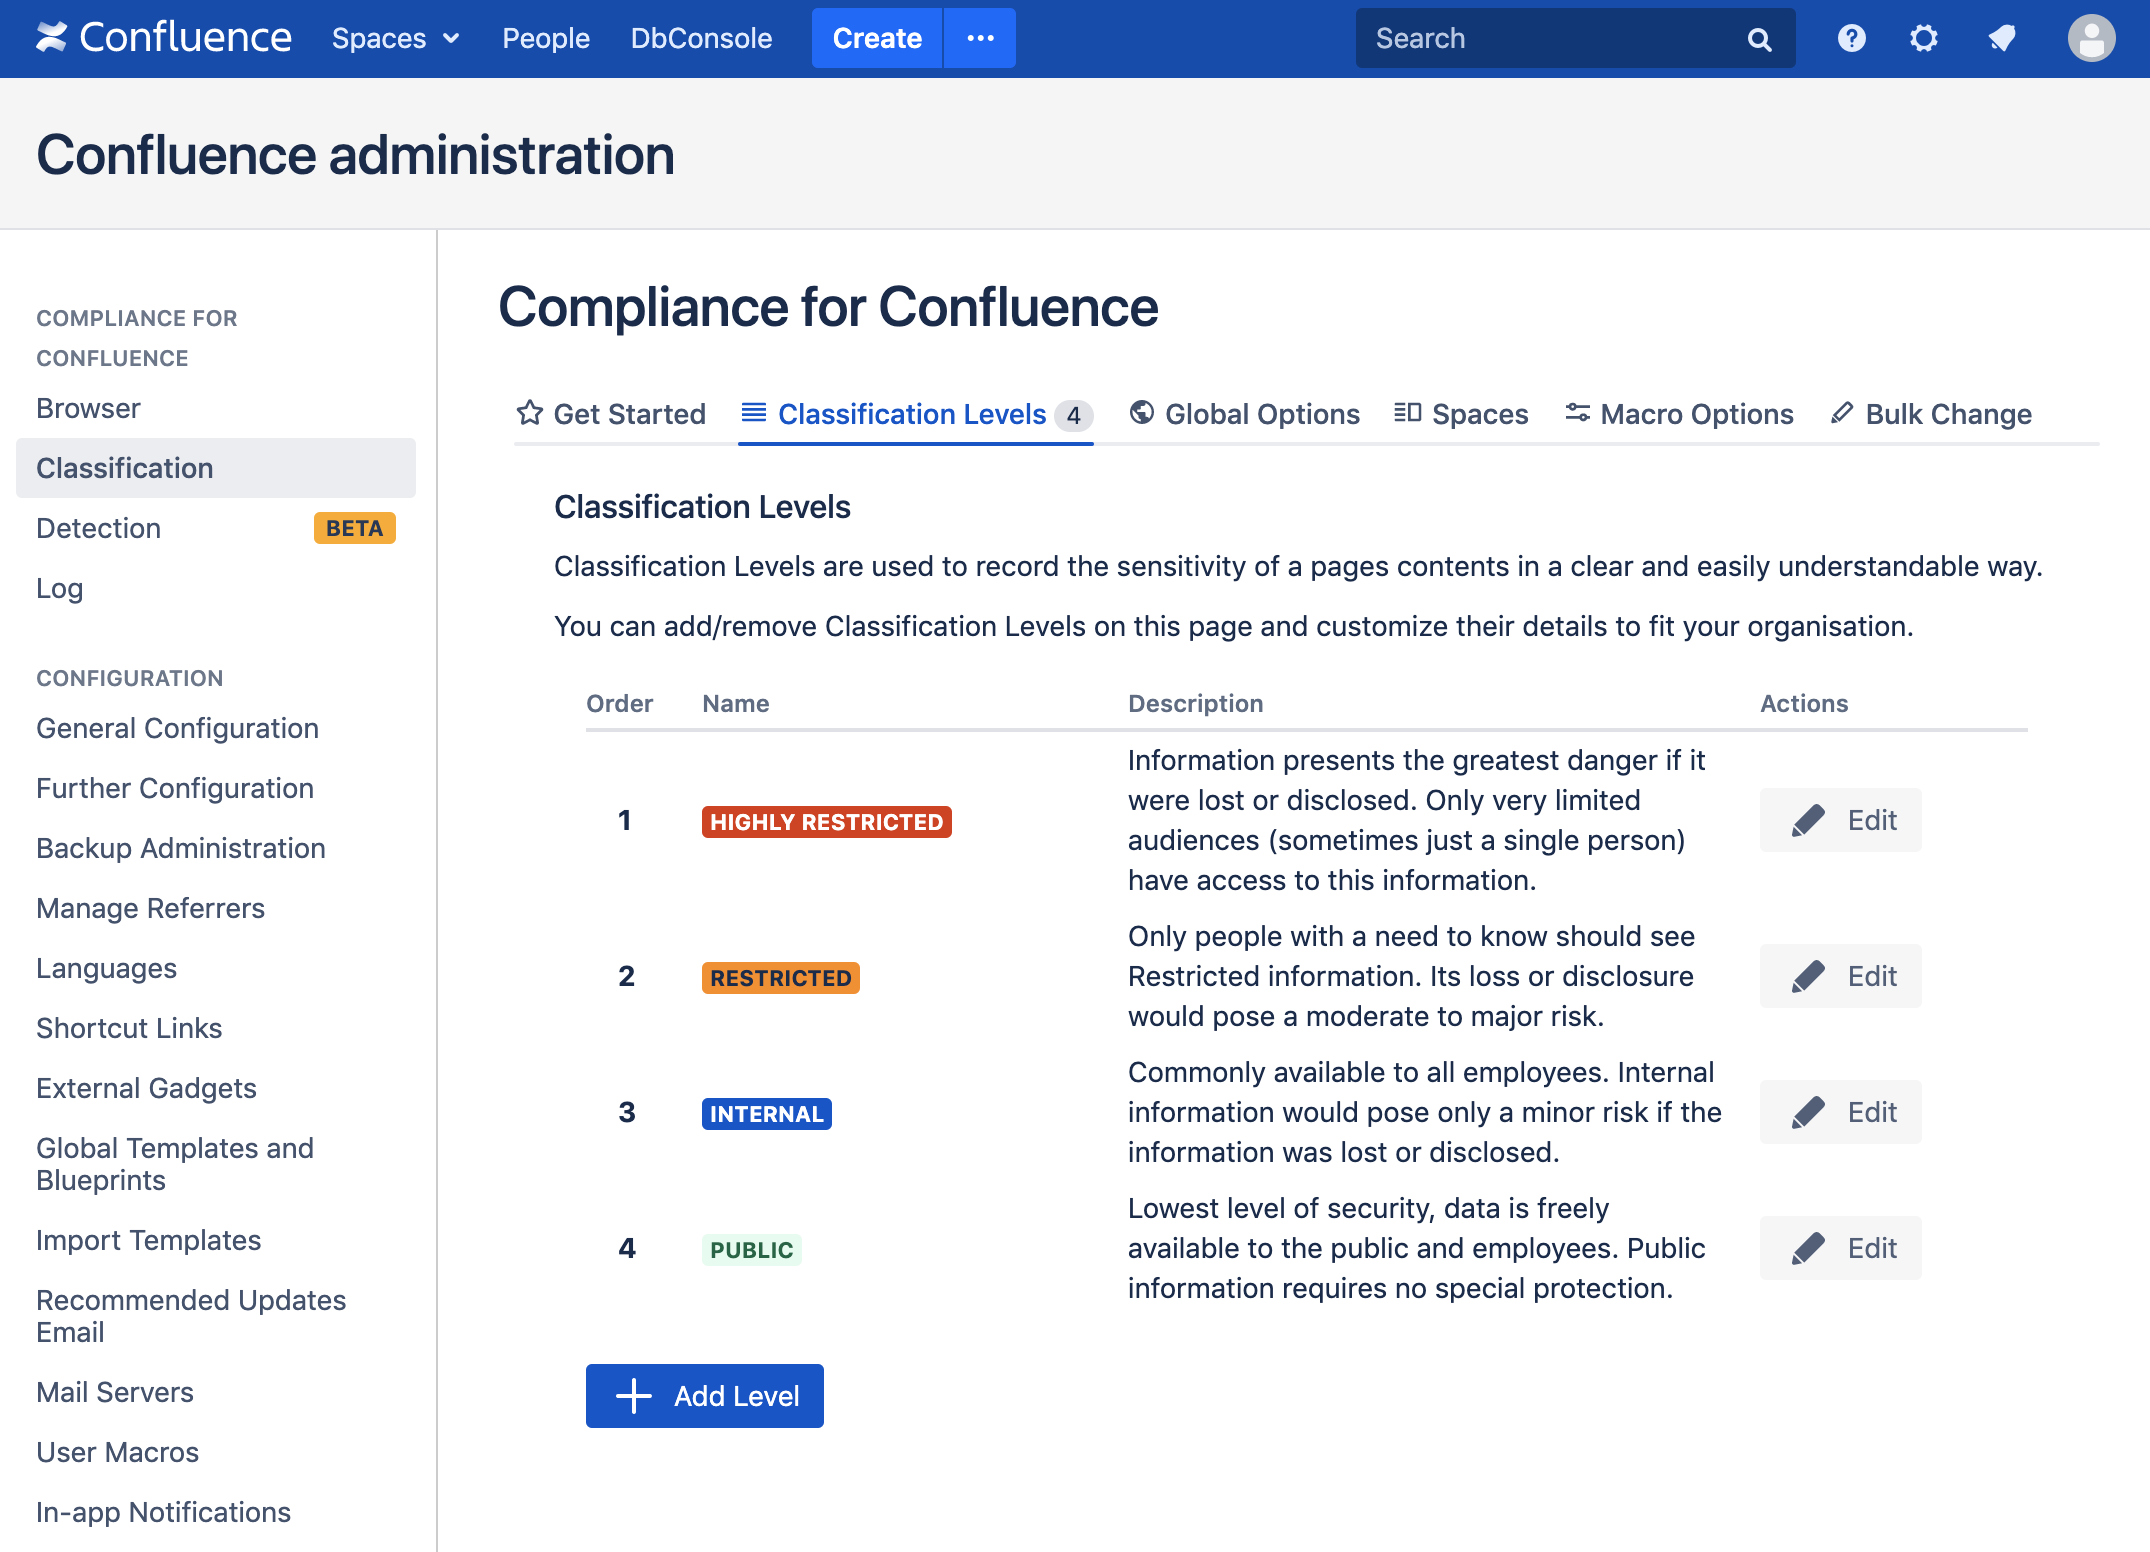The height and width of the screenshot is (1552, 2150).
Task: Open DbConsole in the top navigation
Action: [x=701, y=38]
